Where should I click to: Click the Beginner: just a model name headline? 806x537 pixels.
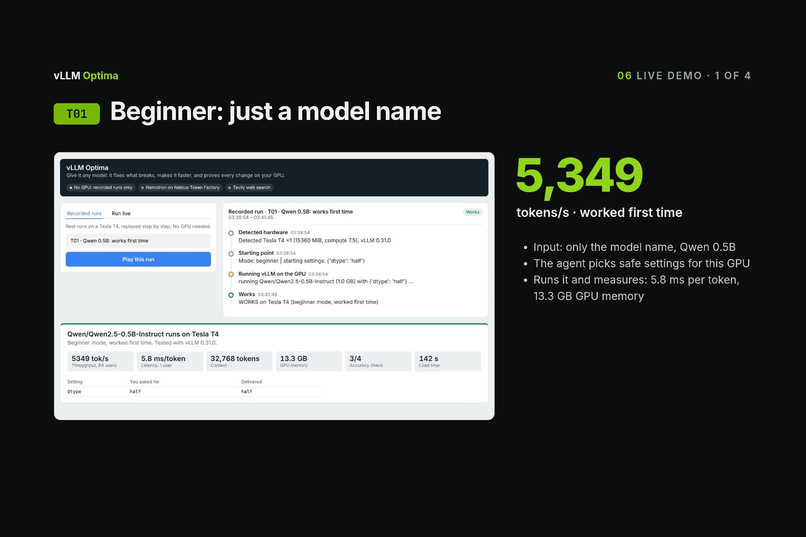276,112
